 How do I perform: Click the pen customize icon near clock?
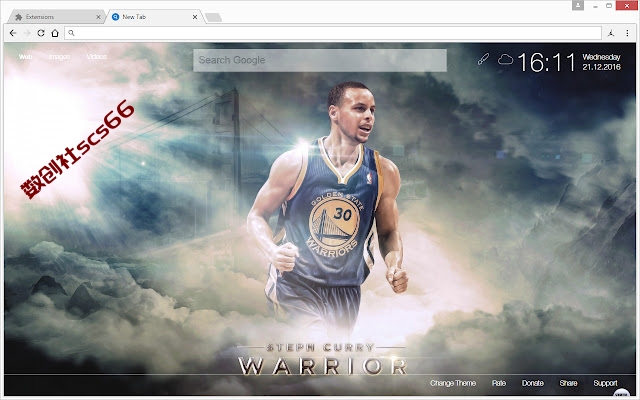coord(483,60)
